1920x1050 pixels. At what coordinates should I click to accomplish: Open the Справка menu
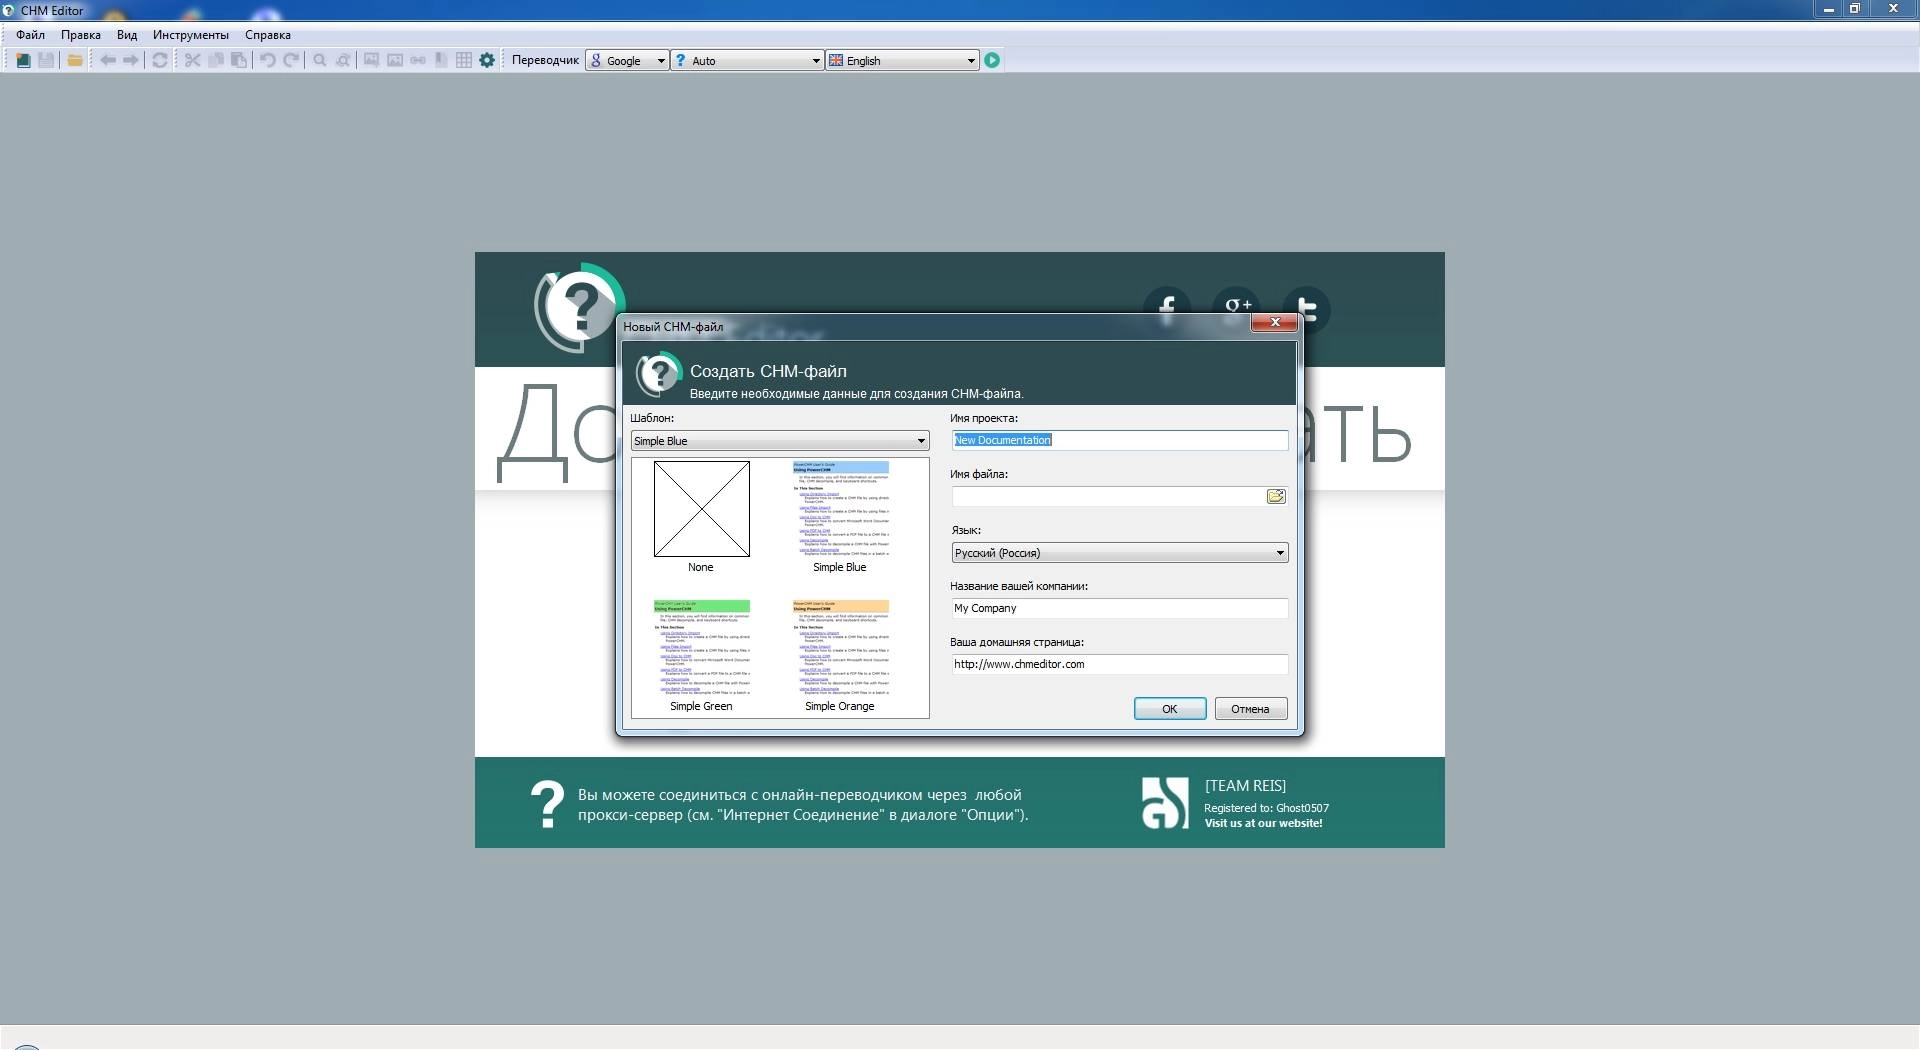(268, 35)
